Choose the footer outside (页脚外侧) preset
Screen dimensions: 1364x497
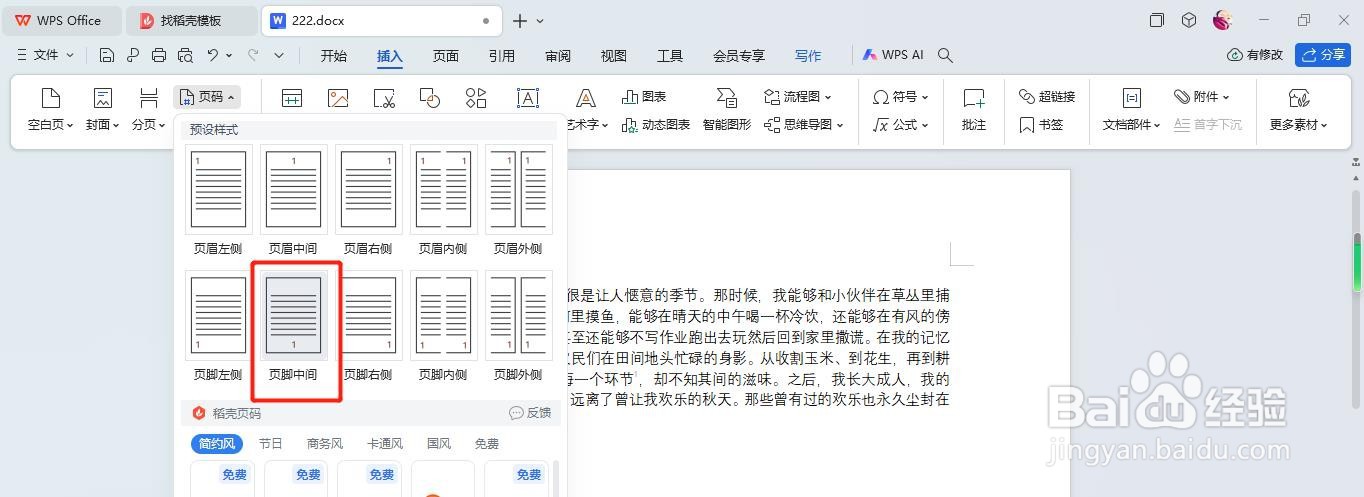coord(518,326)
